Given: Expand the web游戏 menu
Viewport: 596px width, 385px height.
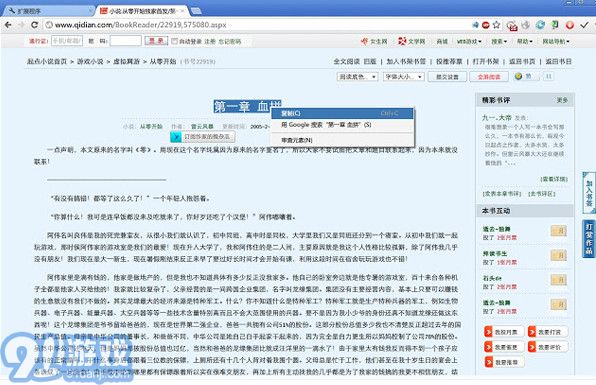Looking at the screenshot, I should 469,41.
